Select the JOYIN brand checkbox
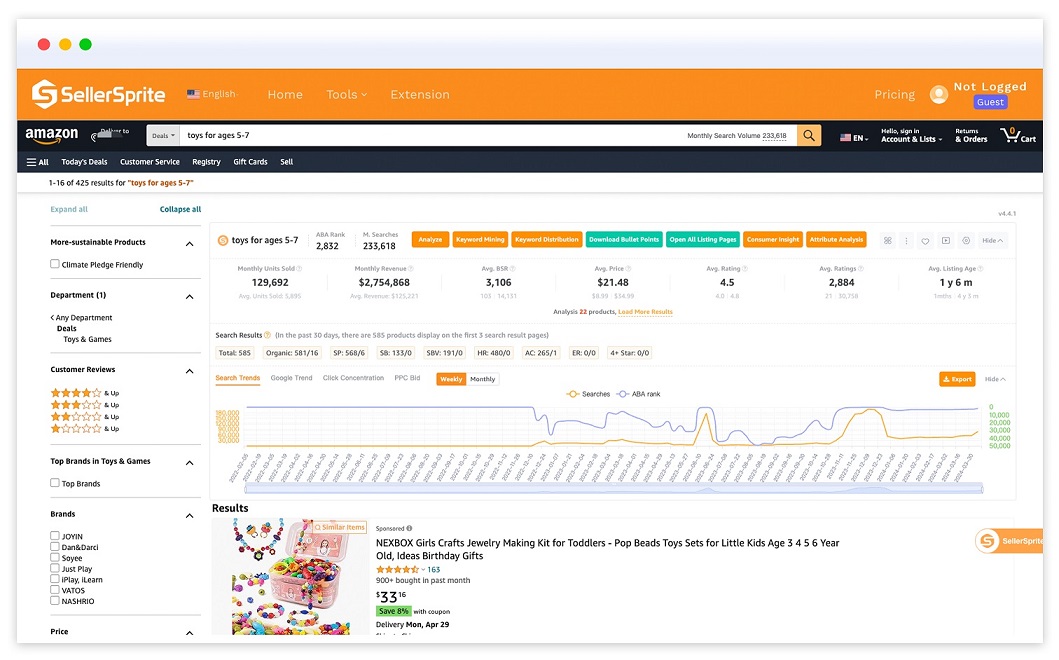The width and height of the screenshot is (1059, 660). (55, 536)
